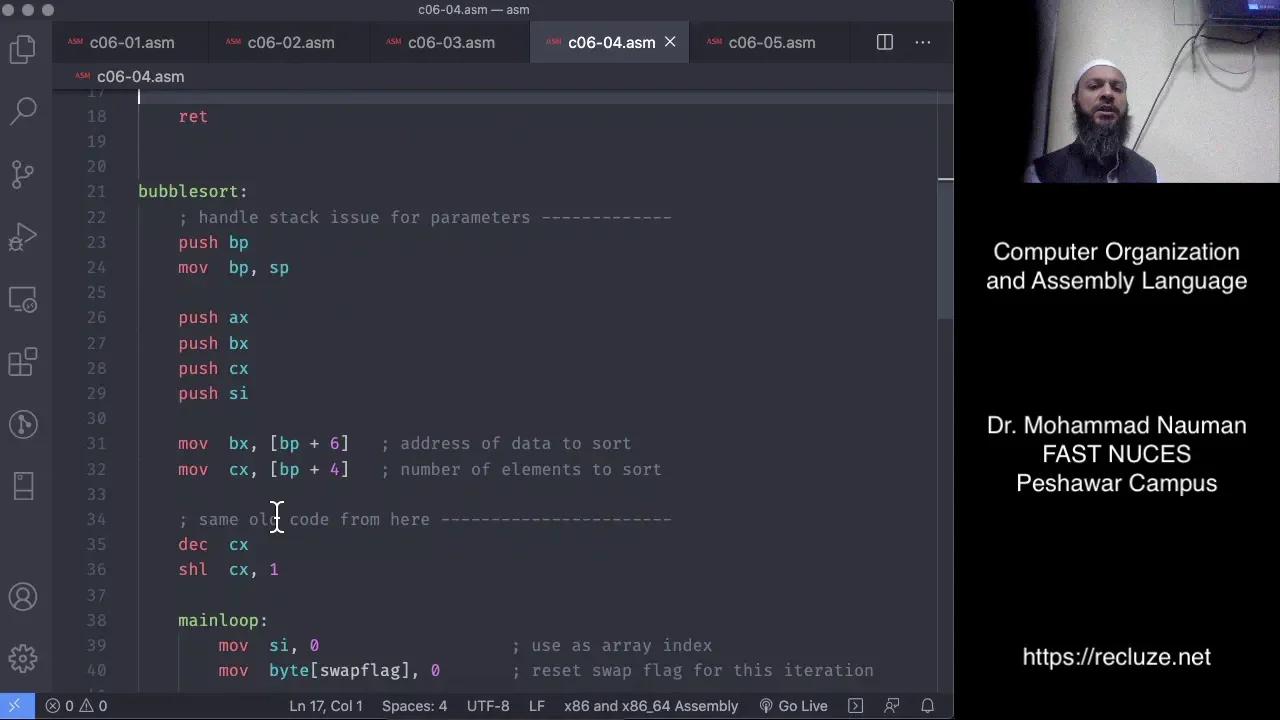1280x720 pixels.
Task: Click the 'mainloop:' label
Action: (223, 620)
